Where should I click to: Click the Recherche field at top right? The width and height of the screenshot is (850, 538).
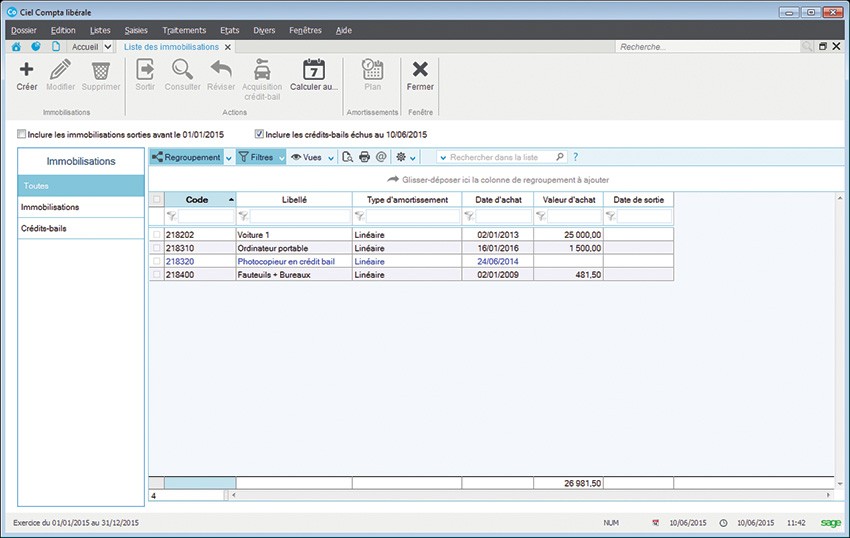tap(708, 47)
